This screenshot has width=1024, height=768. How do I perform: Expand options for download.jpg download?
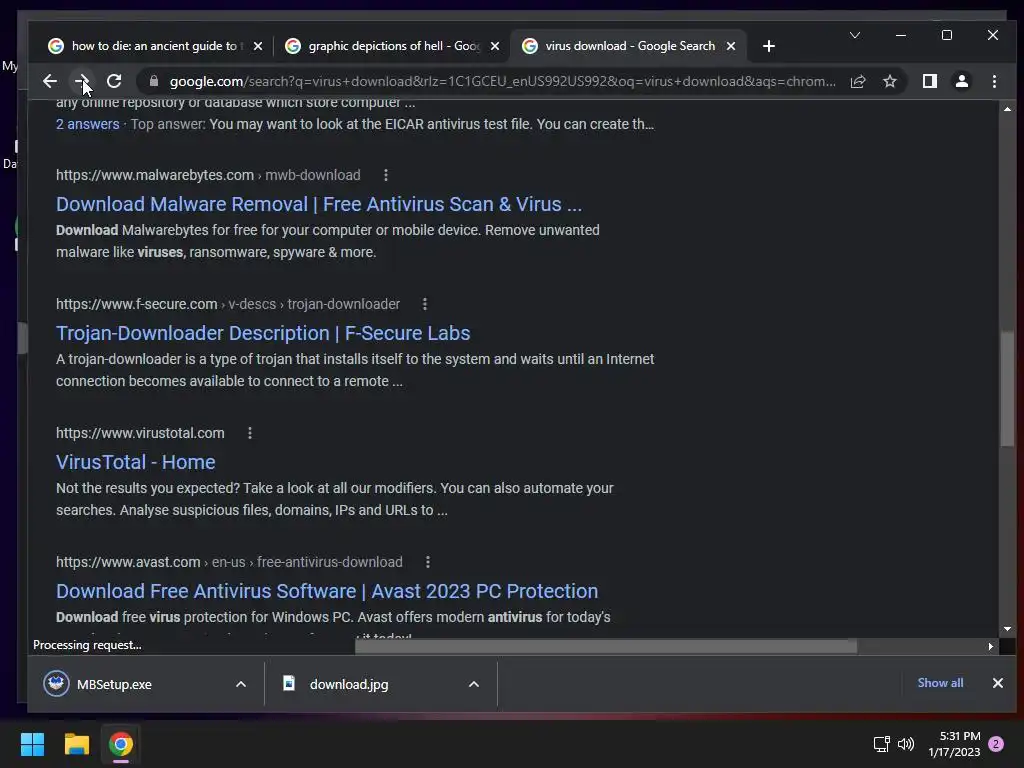(x=474, y=684)
